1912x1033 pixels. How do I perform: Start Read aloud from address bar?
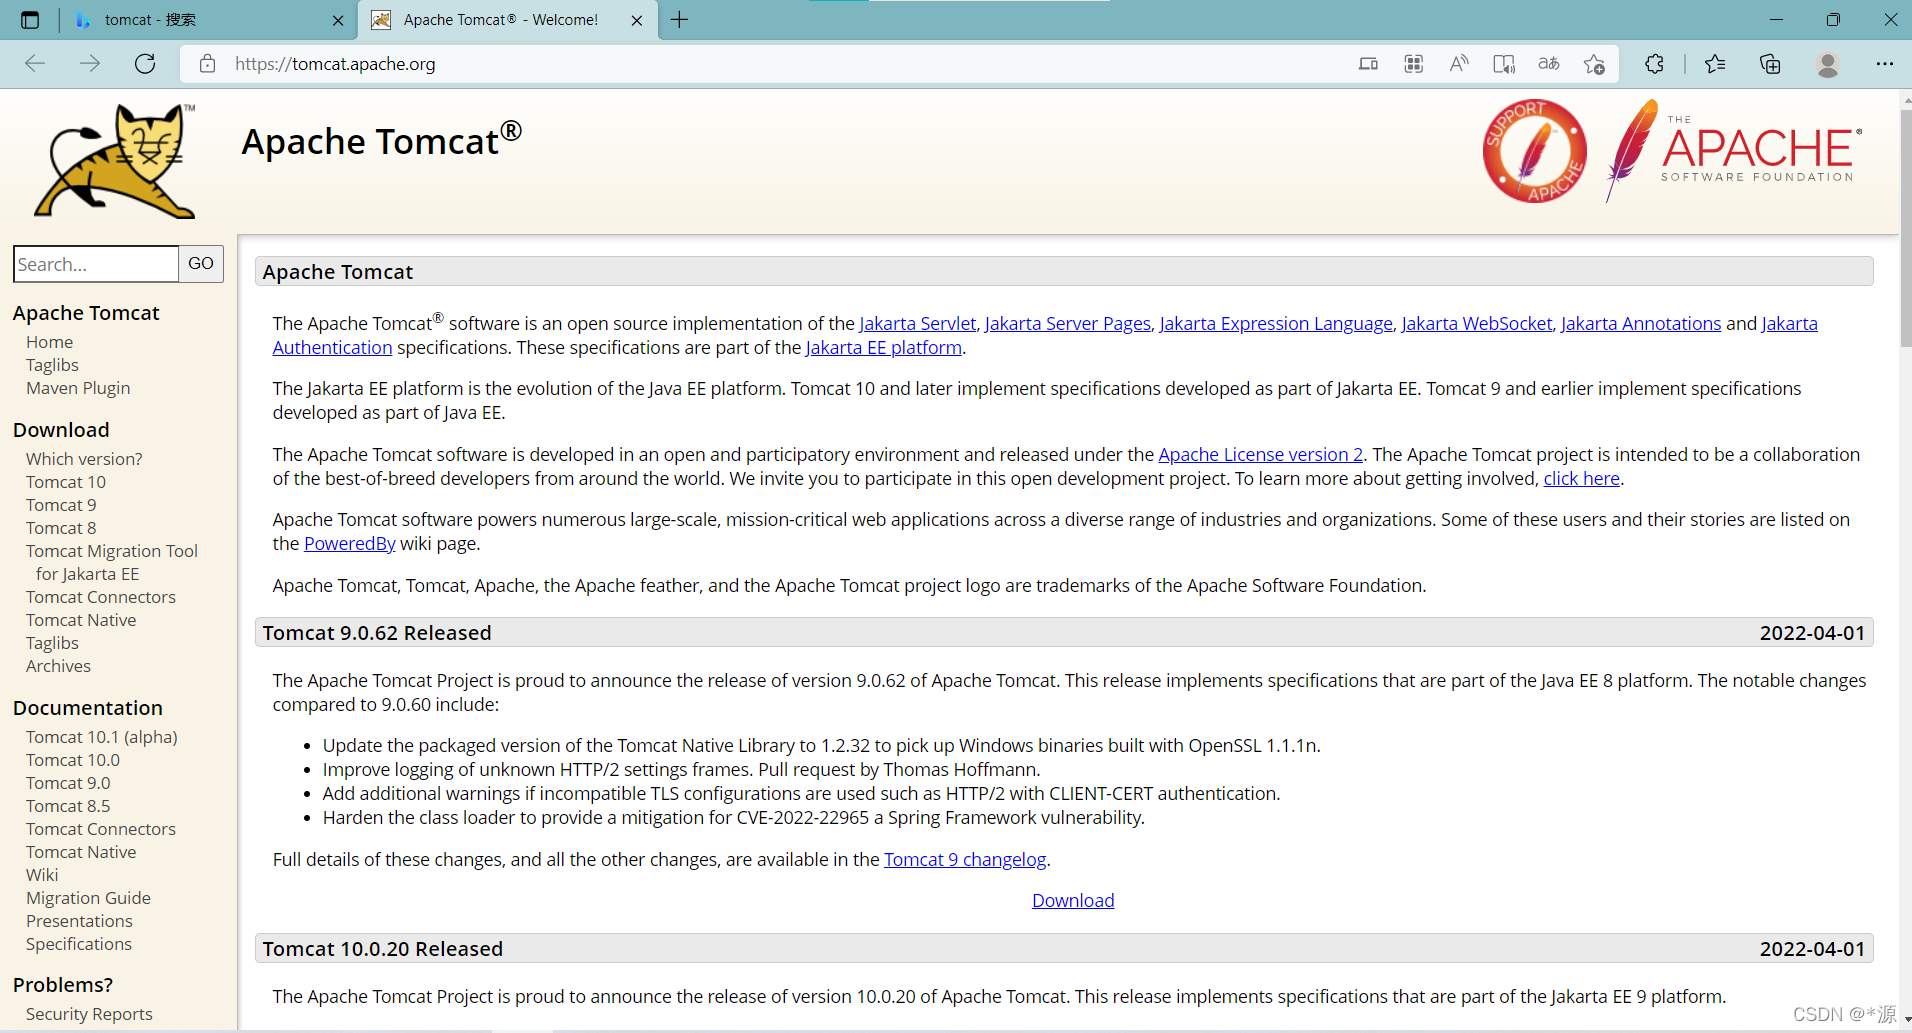pyautogui.click(x=1459, y=64)
